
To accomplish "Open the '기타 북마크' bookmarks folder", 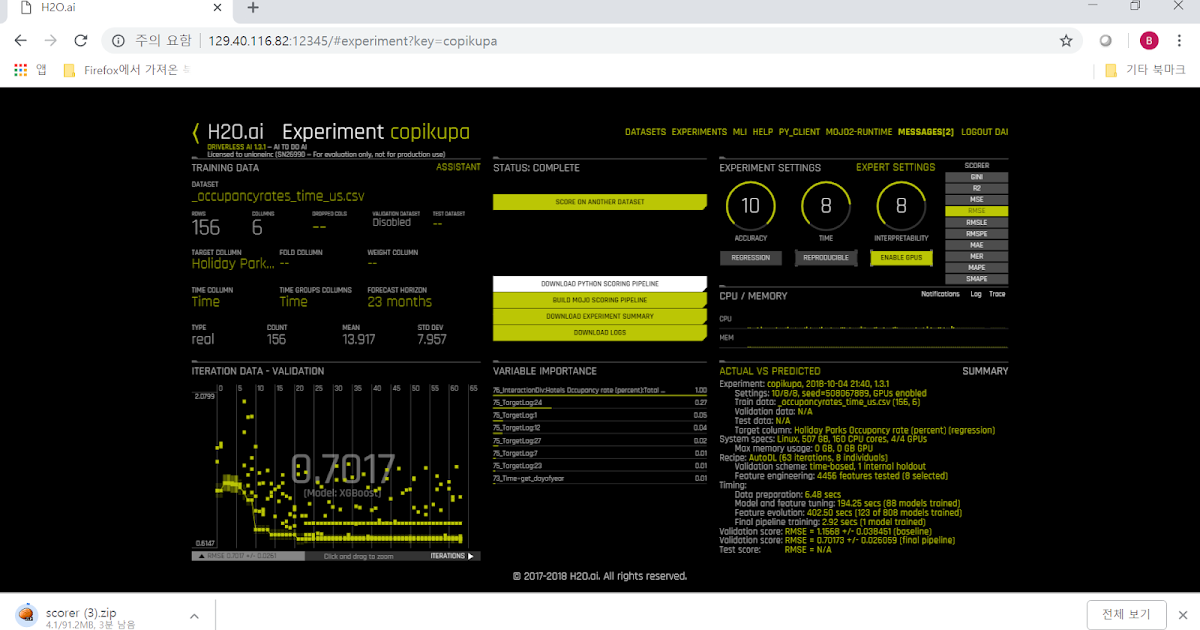I will pos(1146,70).
